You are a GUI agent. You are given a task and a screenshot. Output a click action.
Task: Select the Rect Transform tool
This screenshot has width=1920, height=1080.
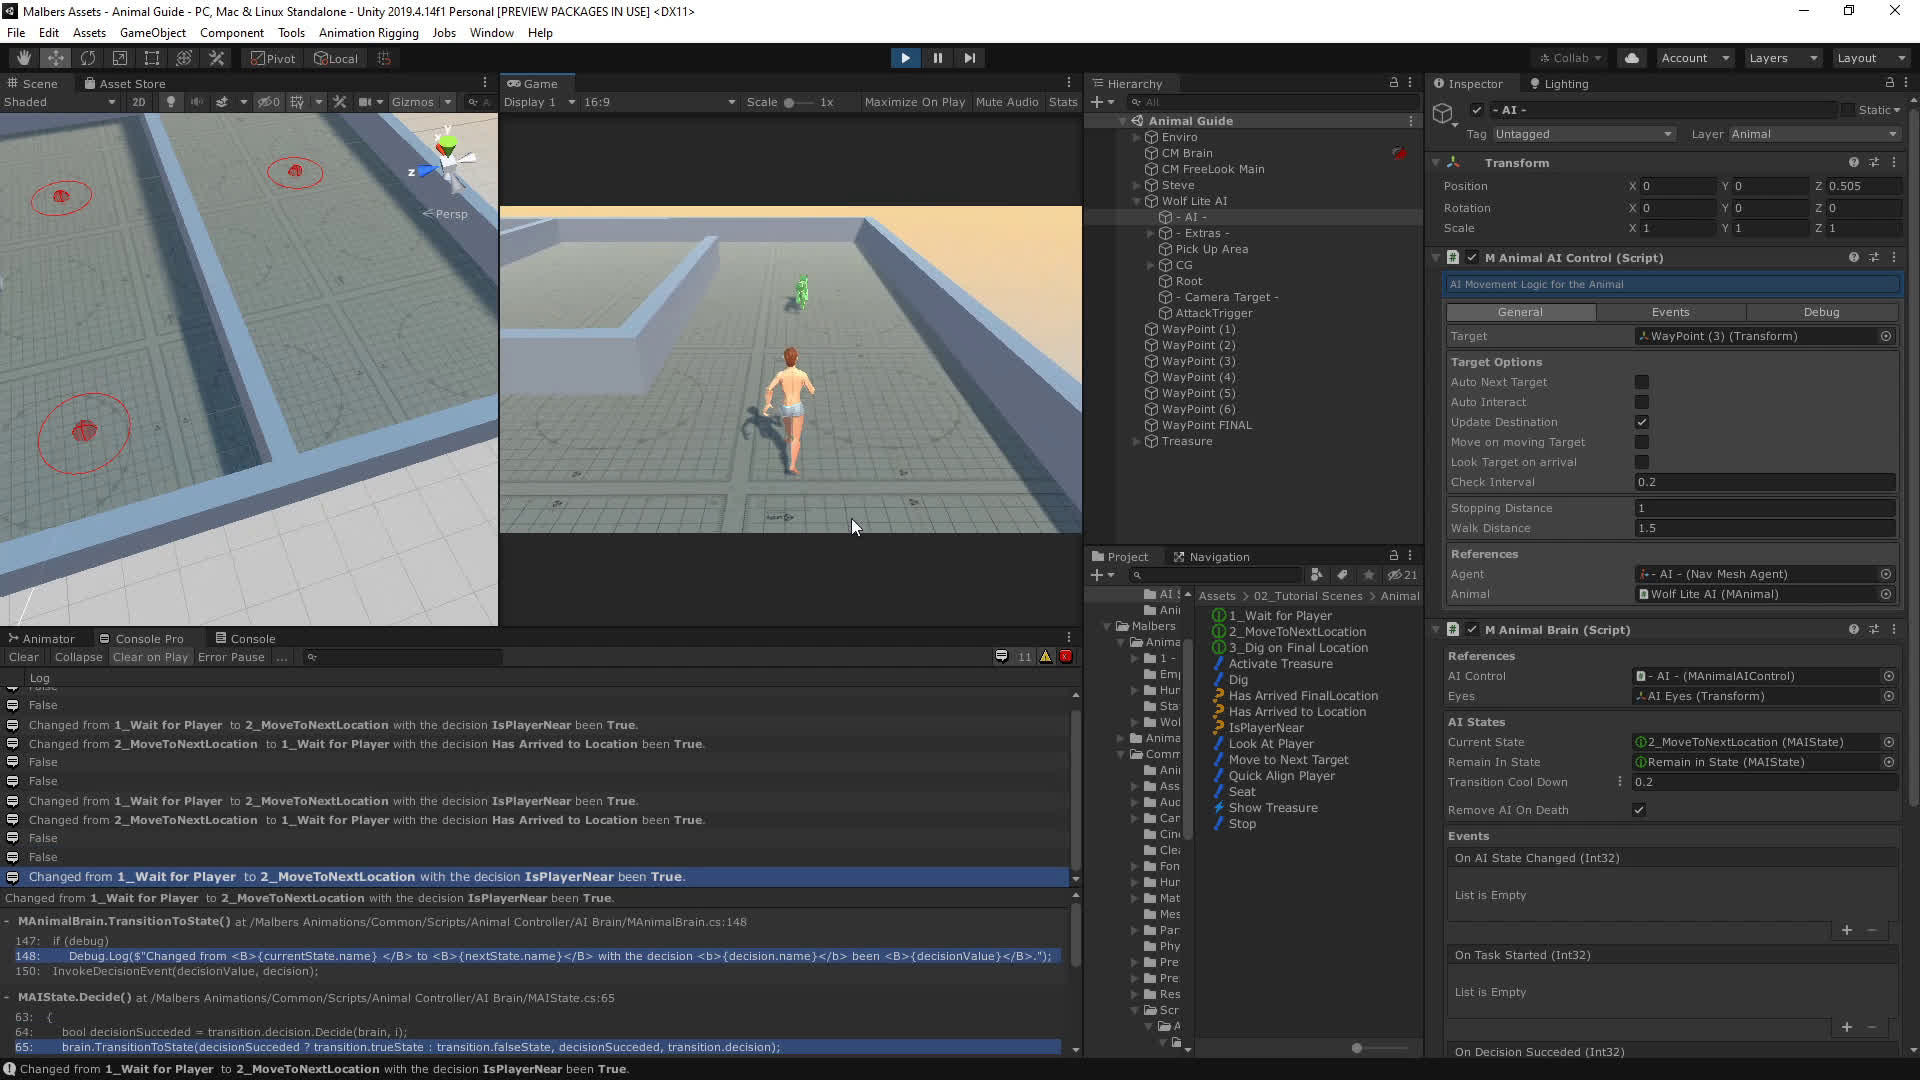[152, 58]
